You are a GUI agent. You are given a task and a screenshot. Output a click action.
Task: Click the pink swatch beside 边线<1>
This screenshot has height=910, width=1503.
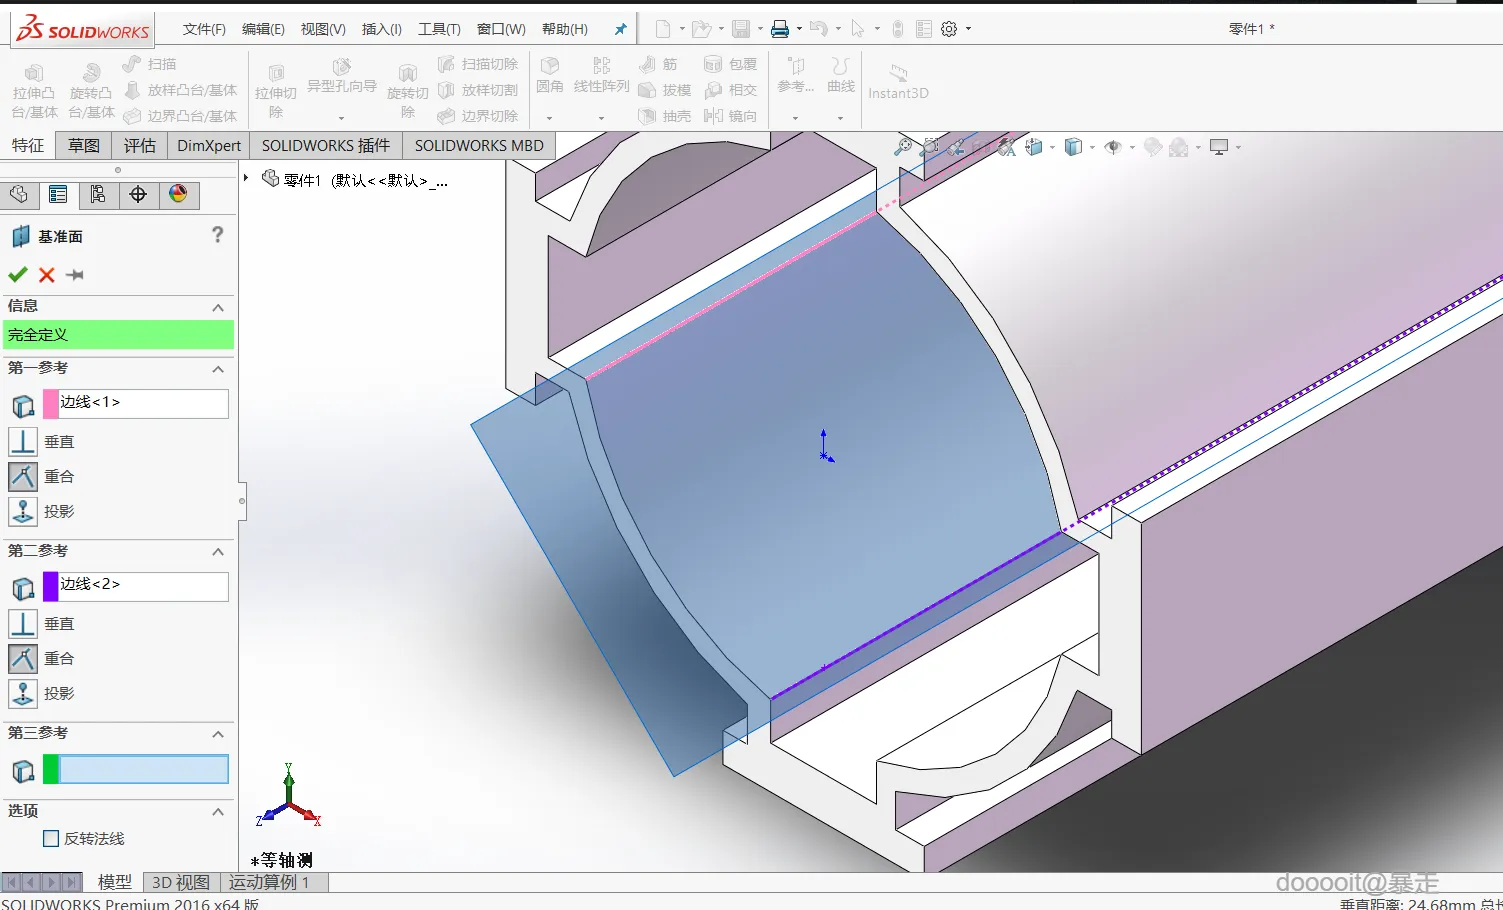51,403
